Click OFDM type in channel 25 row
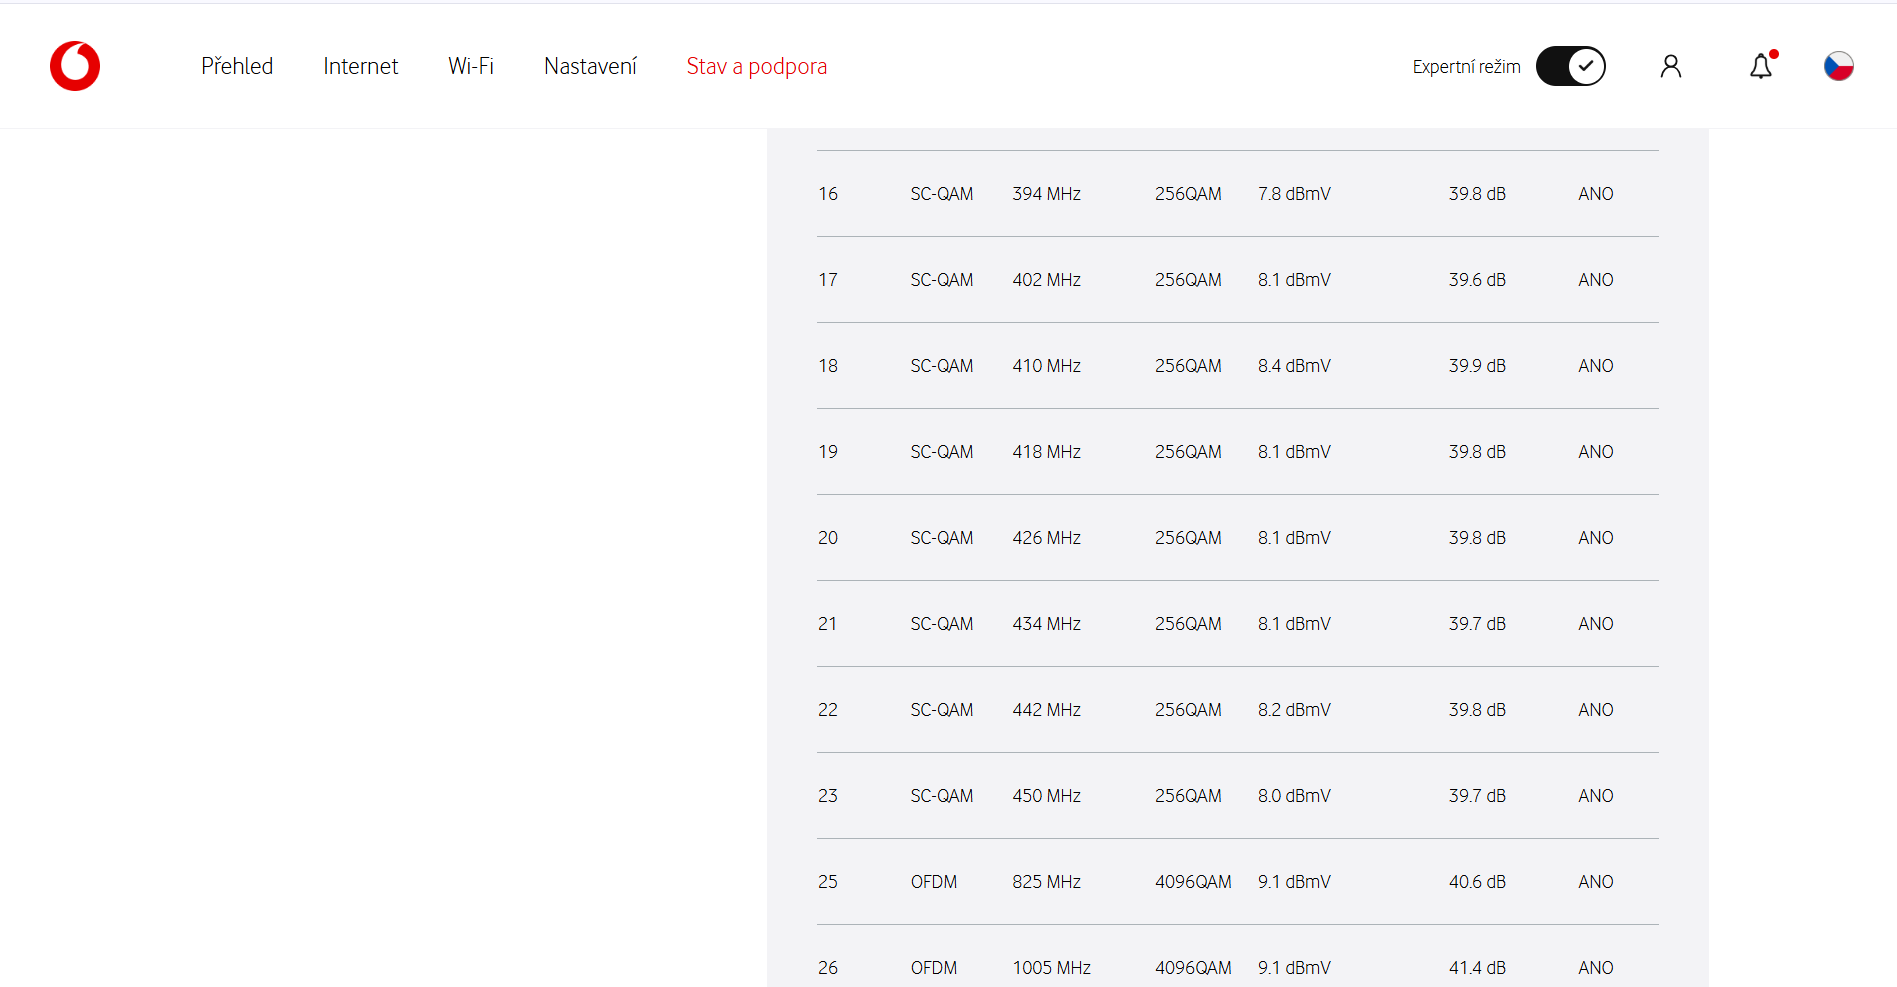 [933, 882]
